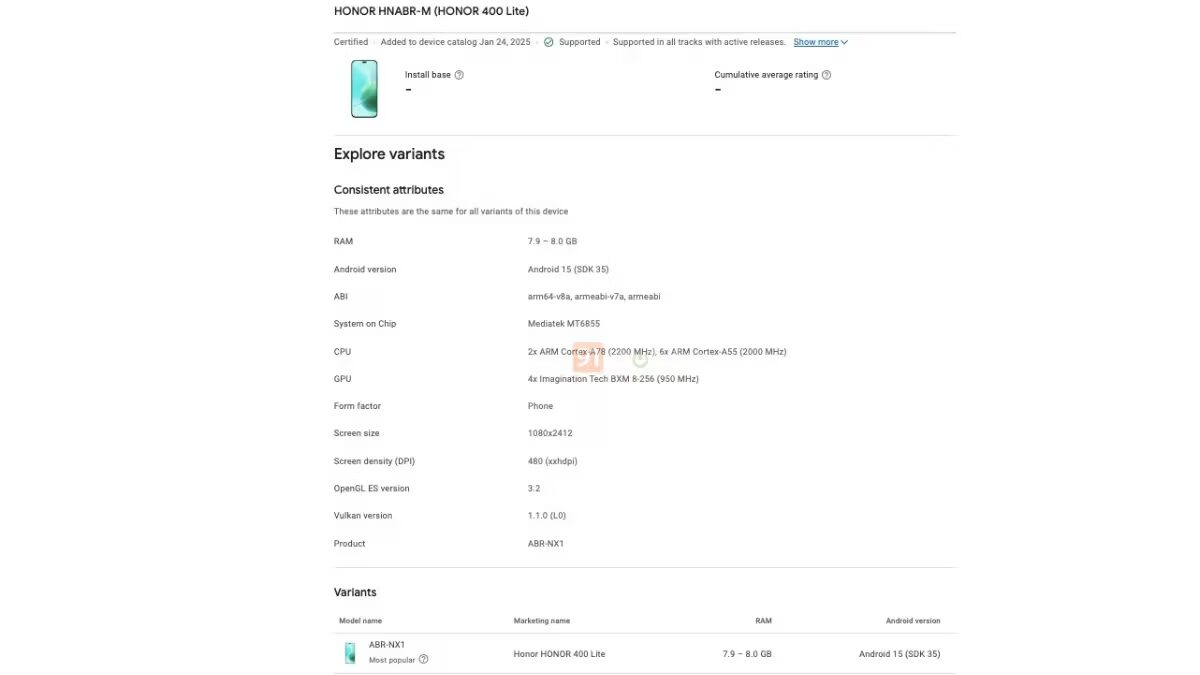This screenshot has width=1200, height=675.
Task: Open the device phone image at the top
Action: tap(363, 89)
